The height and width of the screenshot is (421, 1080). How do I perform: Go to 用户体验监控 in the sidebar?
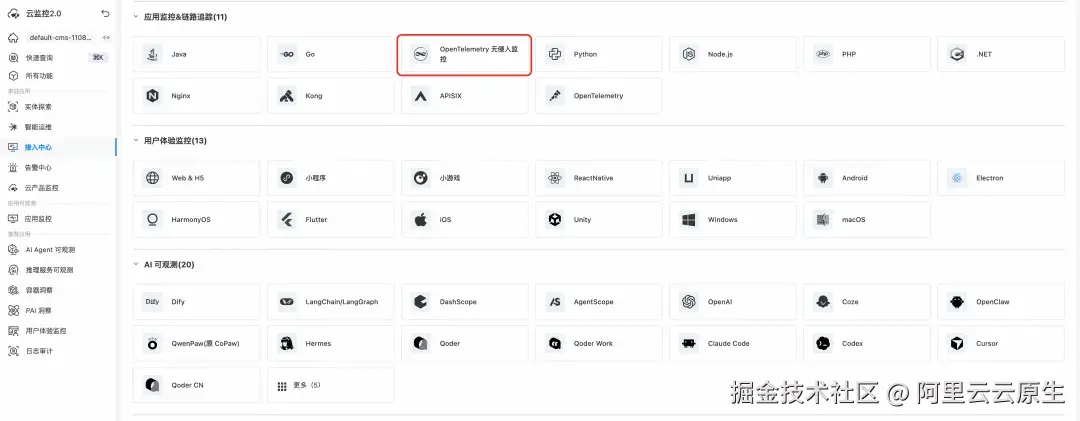(58, 331)
